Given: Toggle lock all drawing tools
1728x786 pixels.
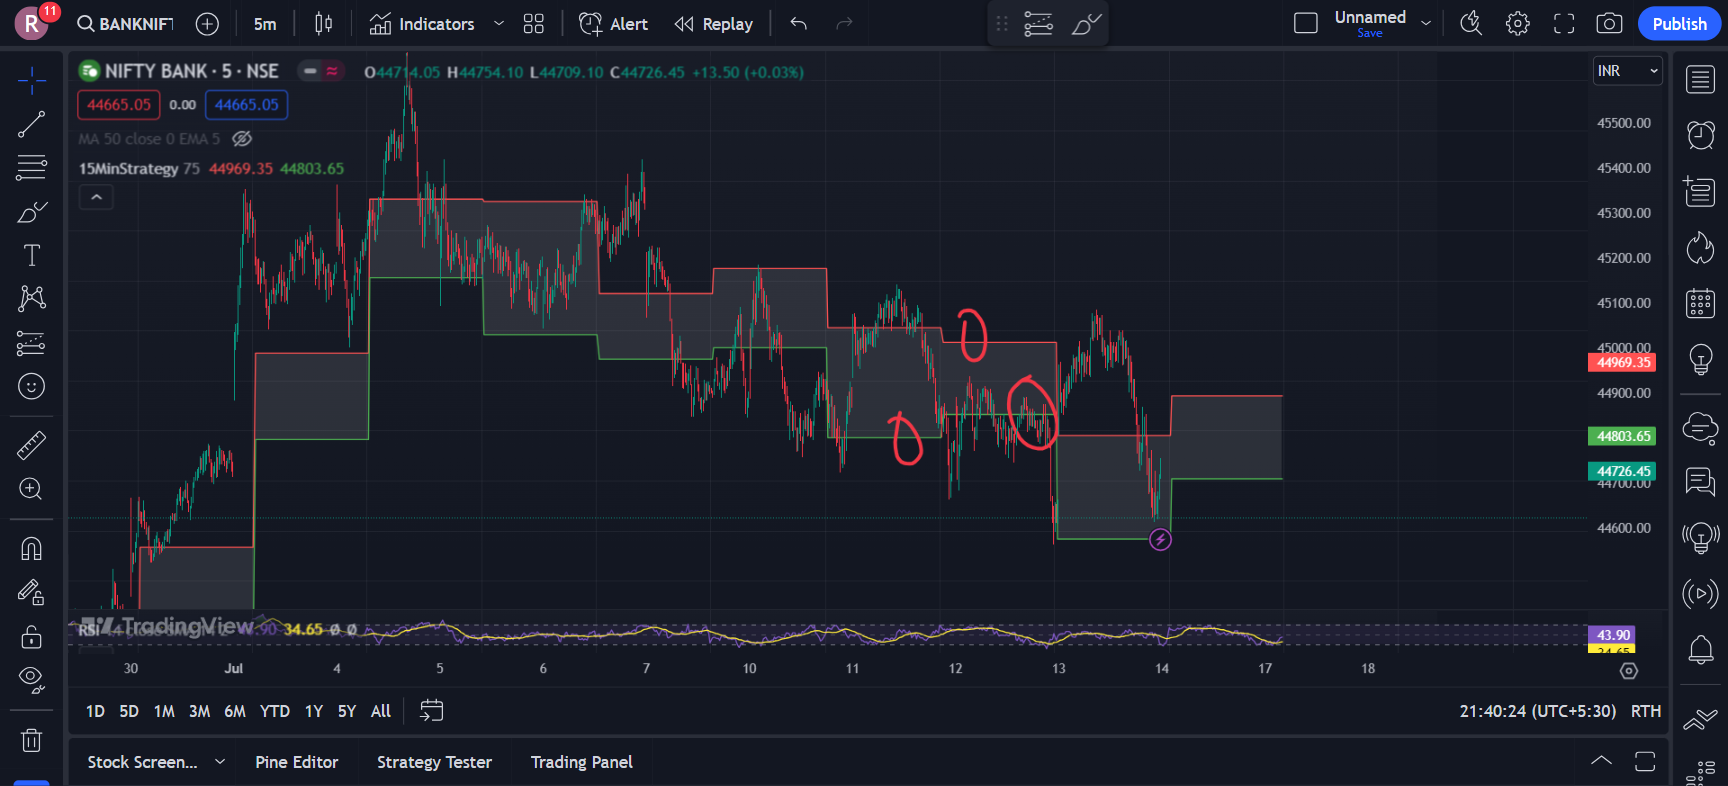Looking at the screenshot, I should pyautogui.click(x=31, y=636).
